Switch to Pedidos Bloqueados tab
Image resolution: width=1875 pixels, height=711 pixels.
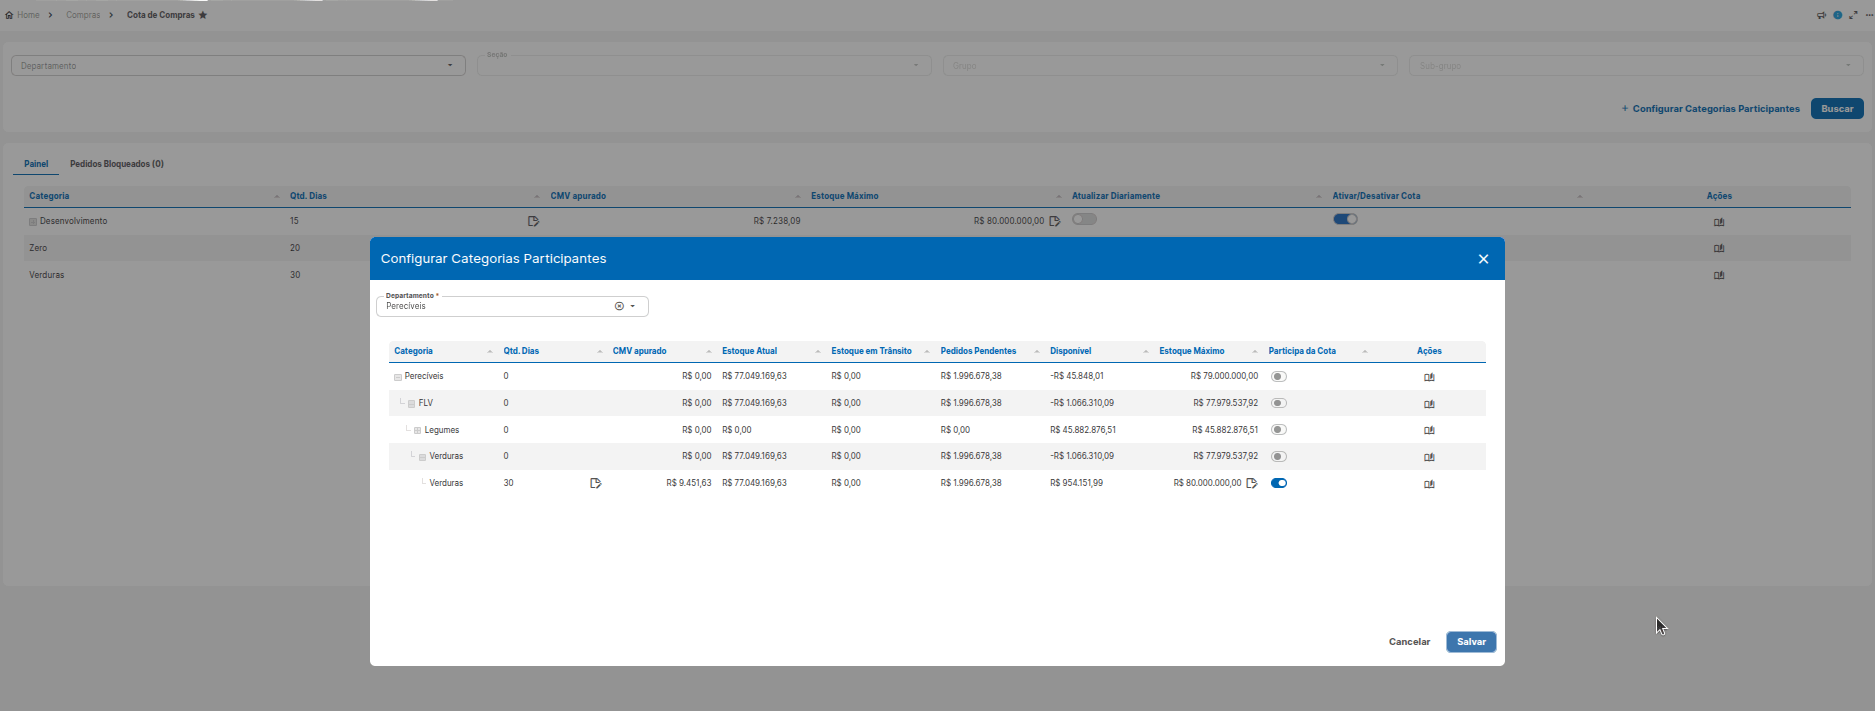pos(117,164)
